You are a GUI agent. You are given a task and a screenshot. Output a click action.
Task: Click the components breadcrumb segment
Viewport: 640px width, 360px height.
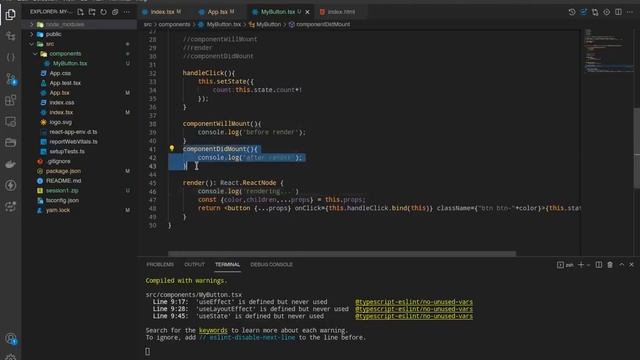(174, 24)
